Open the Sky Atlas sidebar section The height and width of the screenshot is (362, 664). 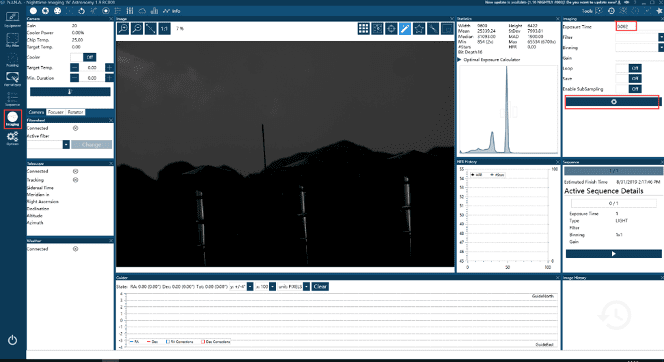(x=12, y=39)
